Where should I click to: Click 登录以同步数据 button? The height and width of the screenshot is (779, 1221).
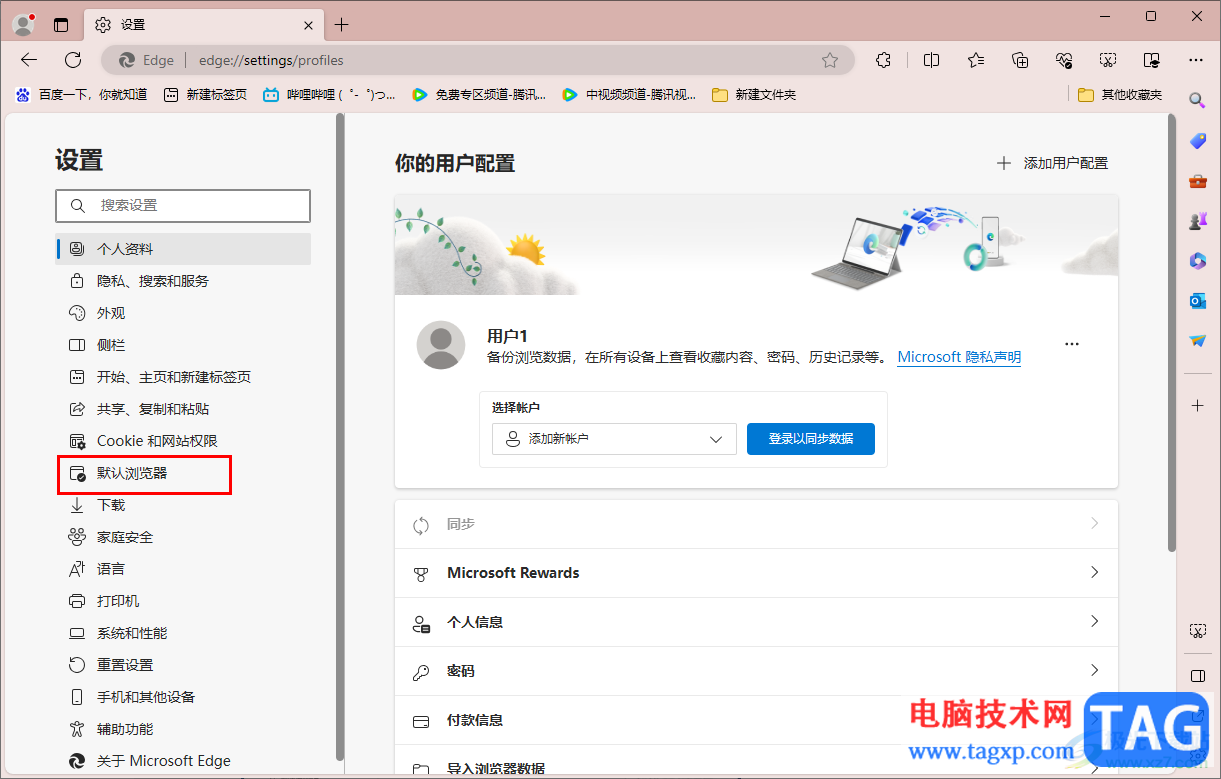pyautogui.click(x=811, y=439)
